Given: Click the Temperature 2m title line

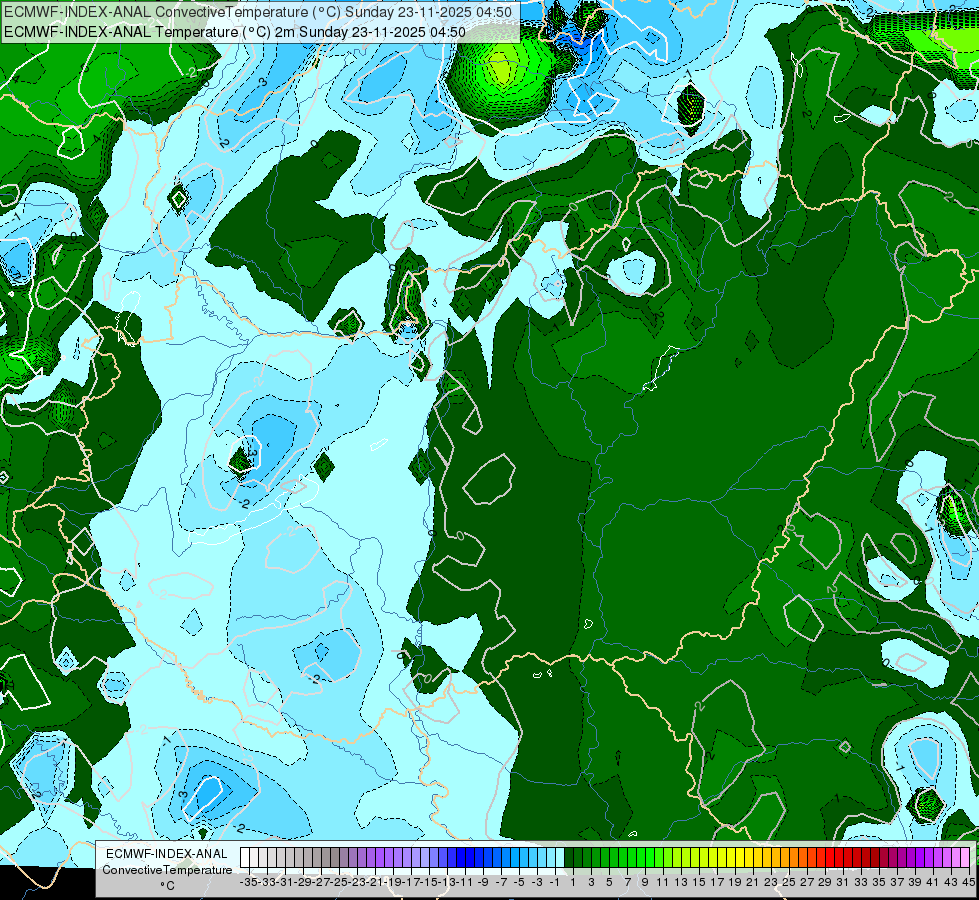Looking at the screenshot, I should pos(235,32).
